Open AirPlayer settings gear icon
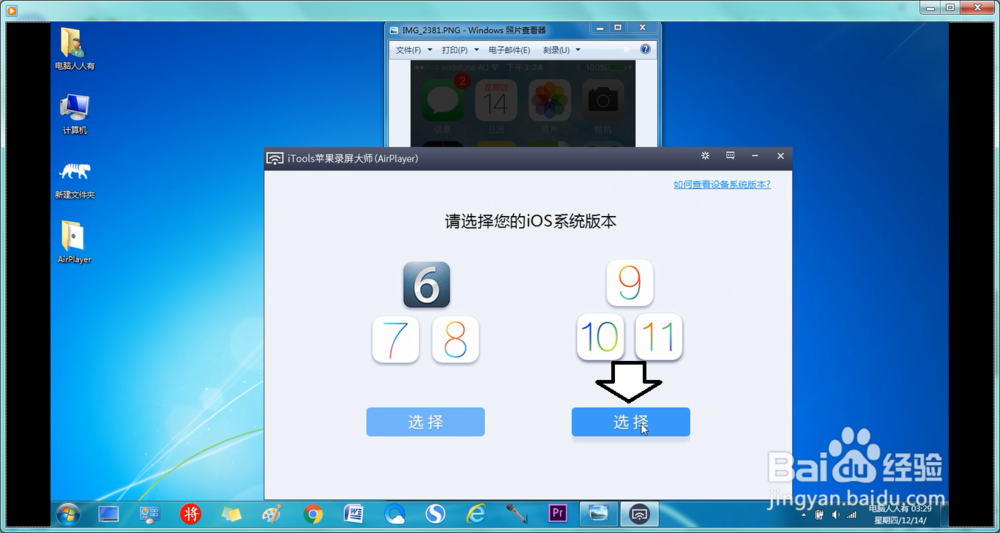The image size is (1000, 533). click(705, 156)
